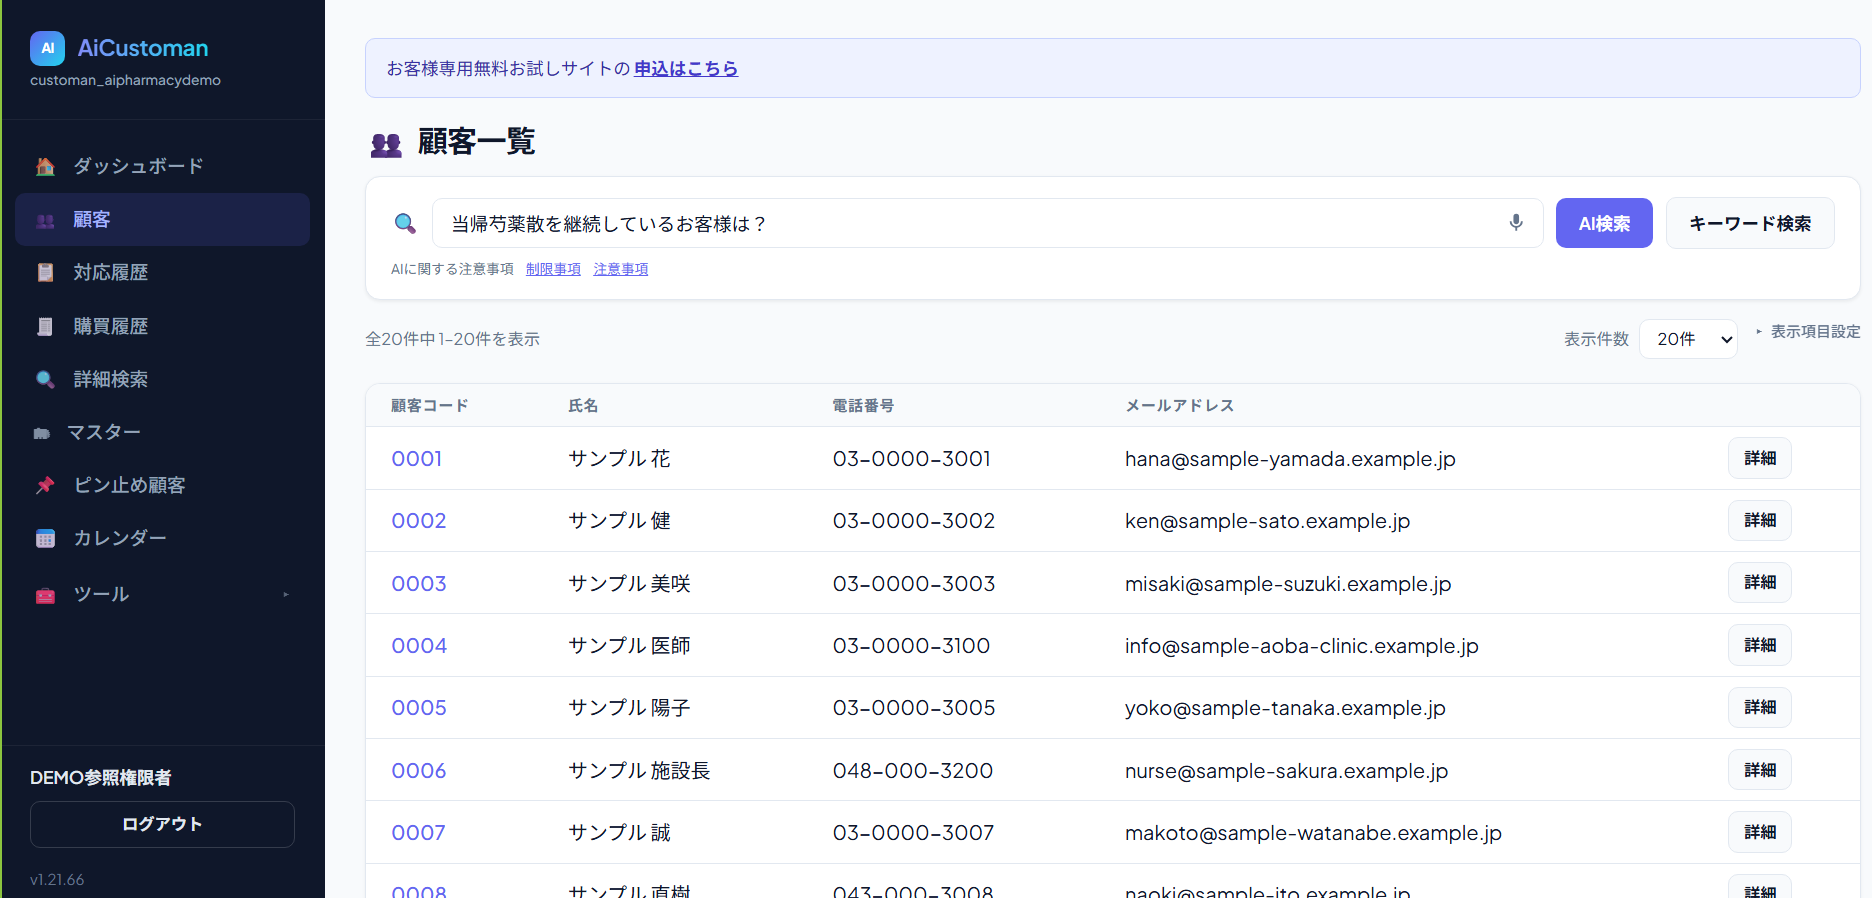
Task: Click the 対応履歴 clipboard icon
Action: [x=45, y=273]
